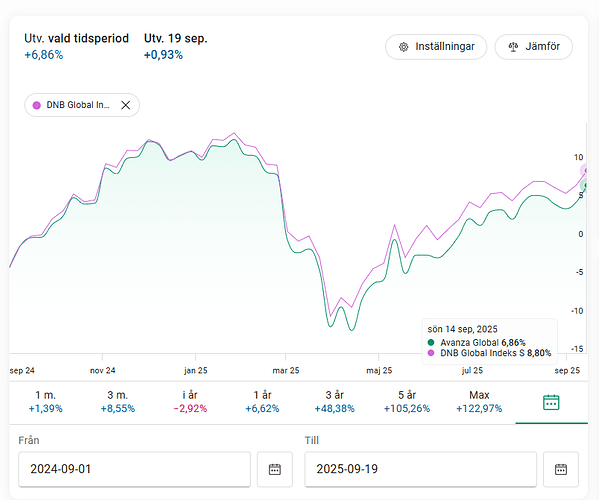Click the gear icon in Inställningar

coord(403,47)
